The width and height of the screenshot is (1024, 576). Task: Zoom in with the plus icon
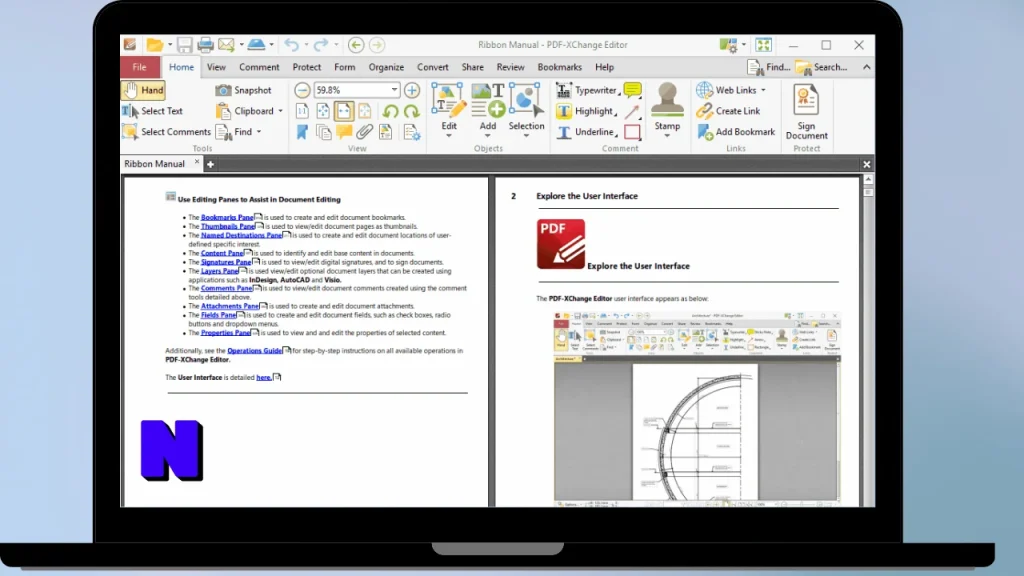(x=411, y=90)
